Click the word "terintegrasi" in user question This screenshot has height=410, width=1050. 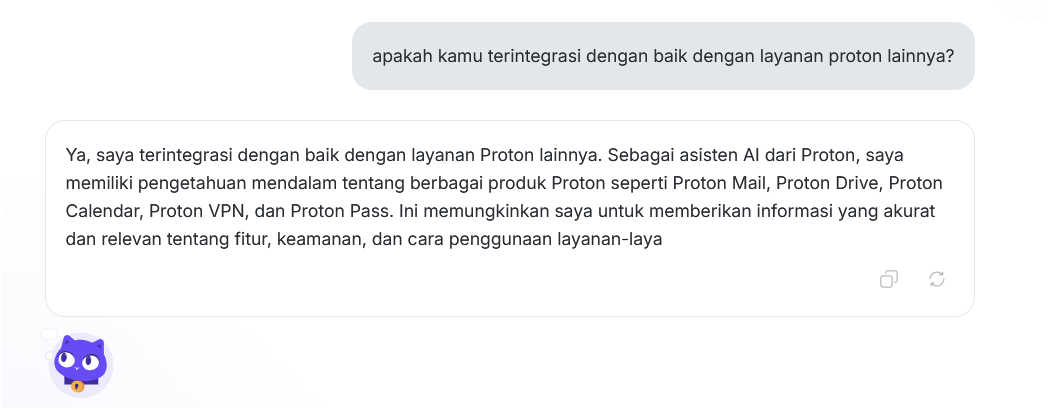(x=534, y=56)
